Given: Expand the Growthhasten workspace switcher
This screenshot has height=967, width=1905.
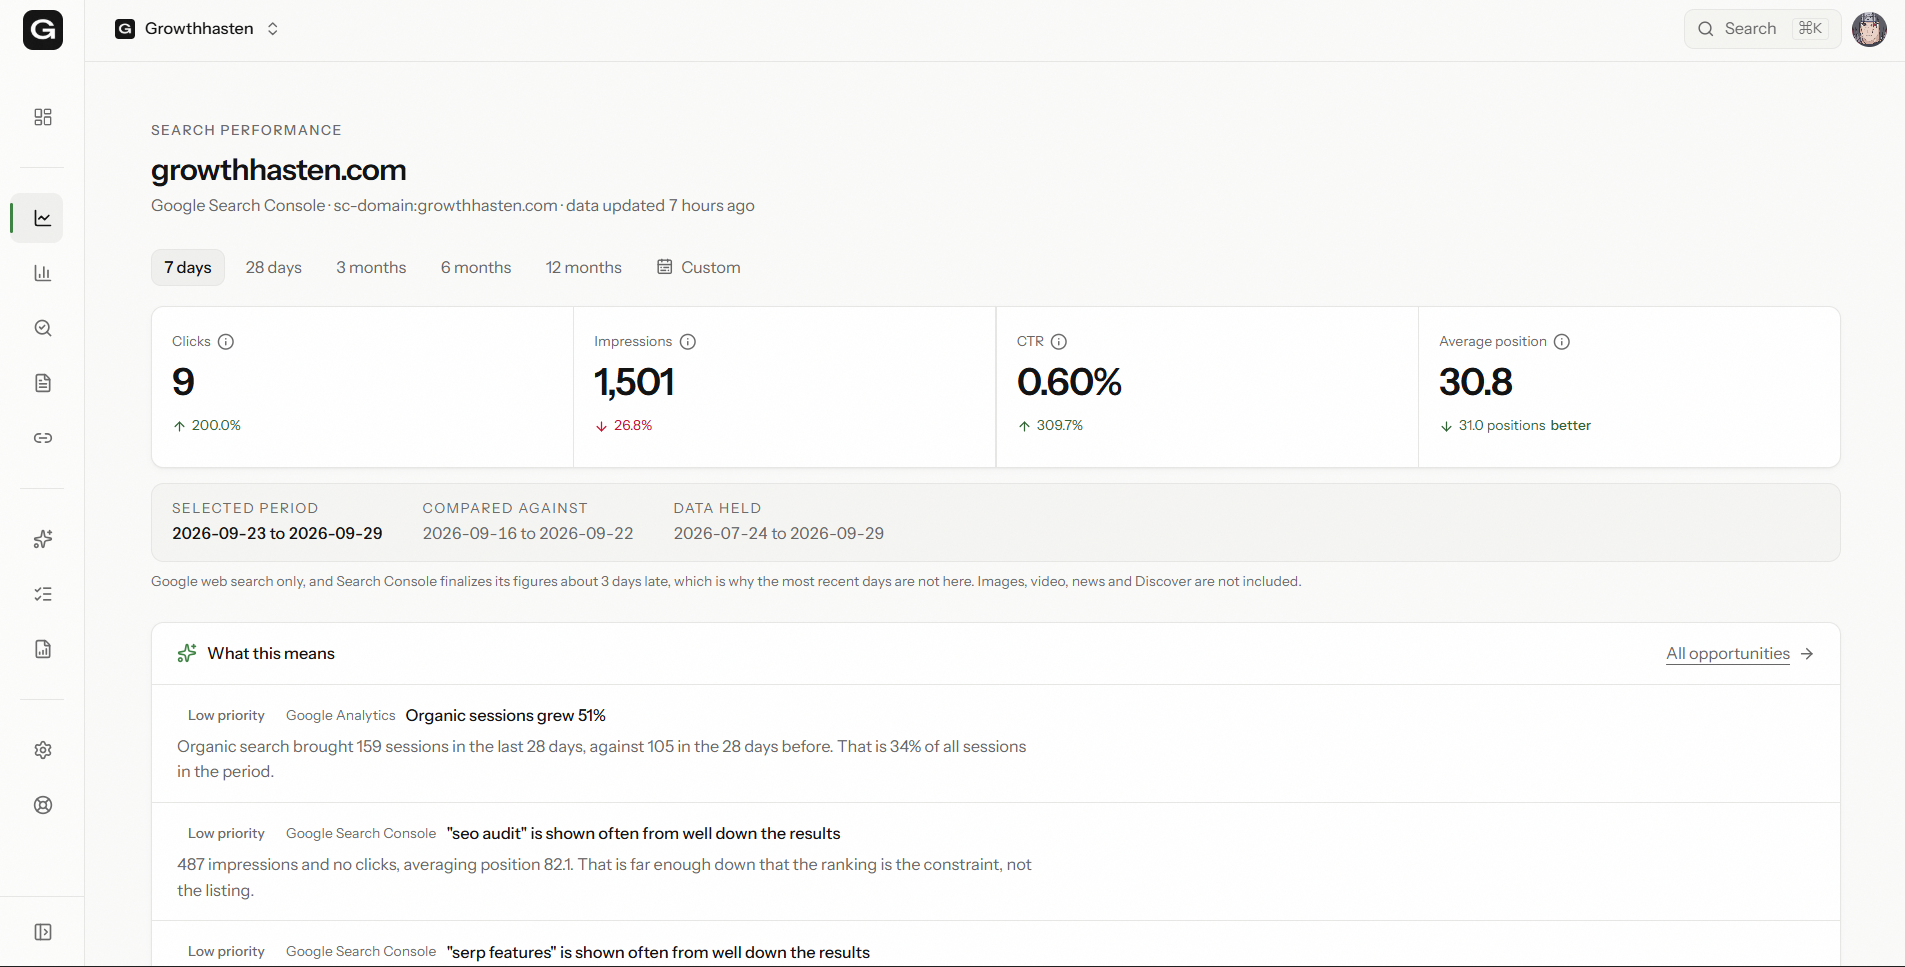Looking at the screenshot, I should pyautogui.click(x=197, y=29).
